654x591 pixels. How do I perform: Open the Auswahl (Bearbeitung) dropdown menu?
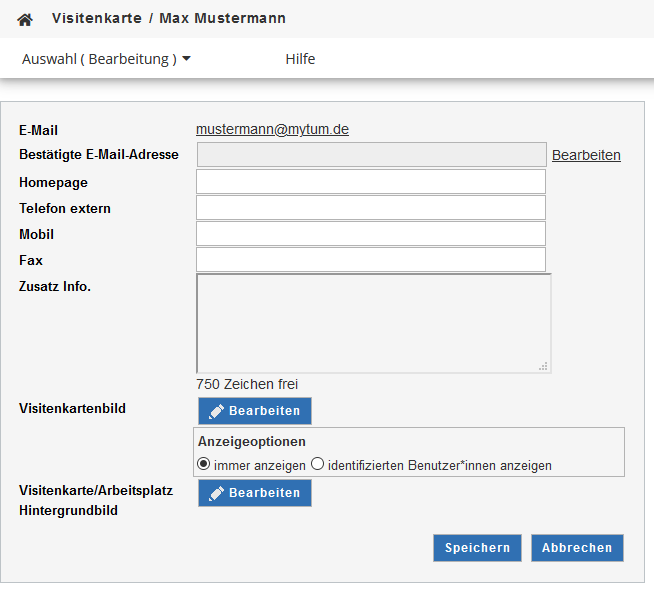(106, 59)
